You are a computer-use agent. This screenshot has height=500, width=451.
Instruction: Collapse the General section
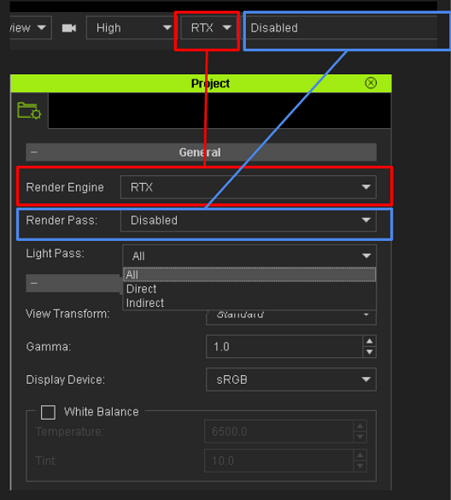coord(34,152)
